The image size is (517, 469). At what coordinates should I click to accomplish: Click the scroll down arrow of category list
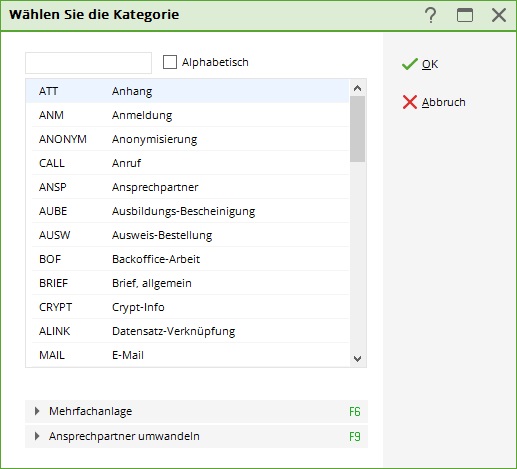click(x=357, y=359)
